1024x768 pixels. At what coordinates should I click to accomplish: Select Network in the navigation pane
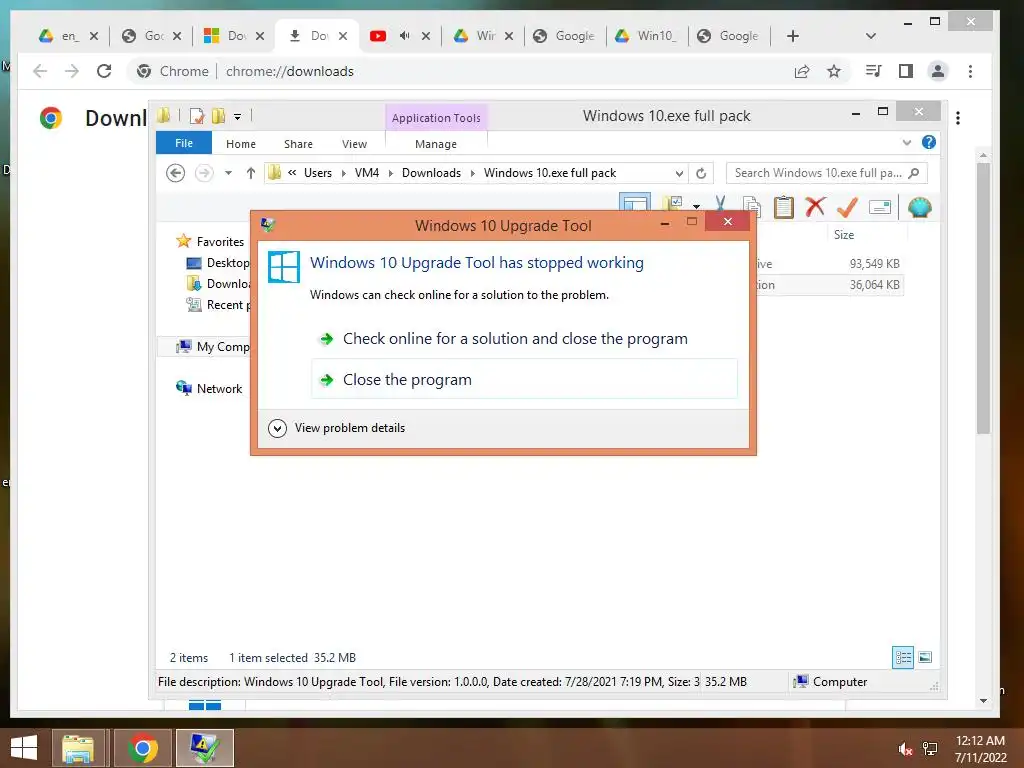(209, 389)
